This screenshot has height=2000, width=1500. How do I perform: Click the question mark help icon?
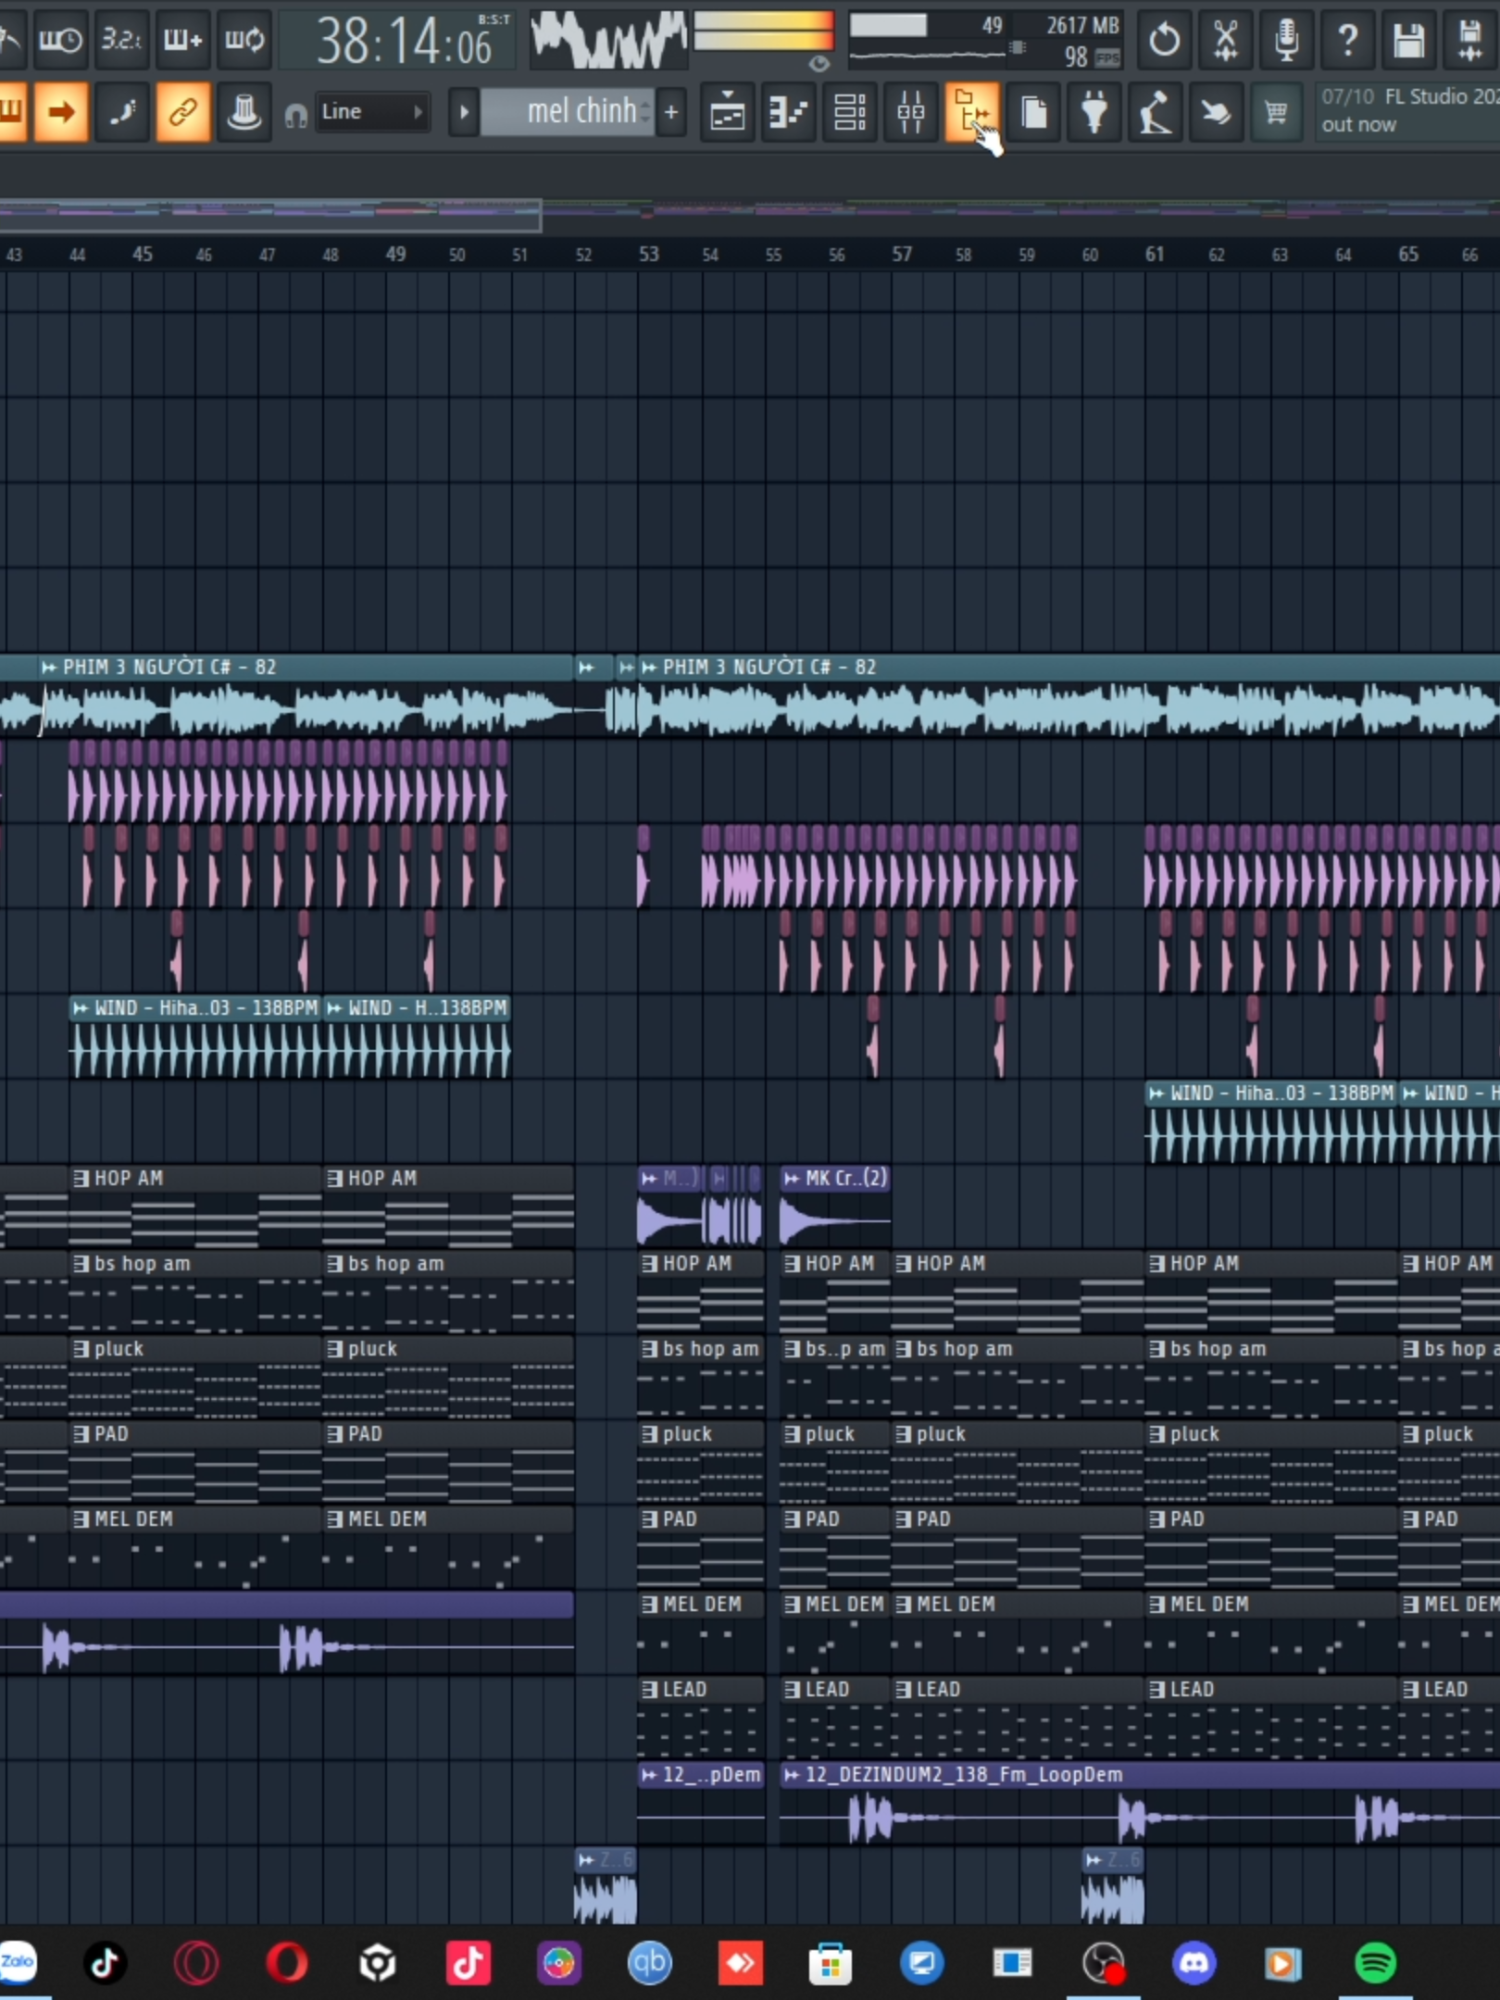(x=1348, y=40)
